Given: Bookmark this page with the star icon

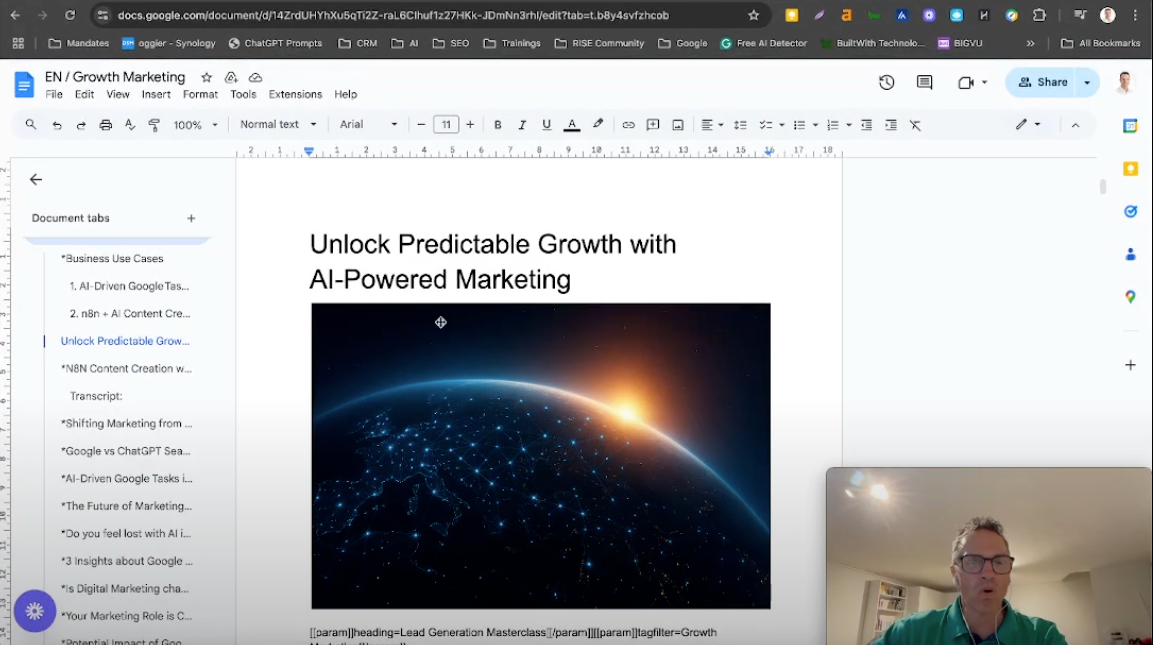Looking at the screenshot, I should pos(754,15).
